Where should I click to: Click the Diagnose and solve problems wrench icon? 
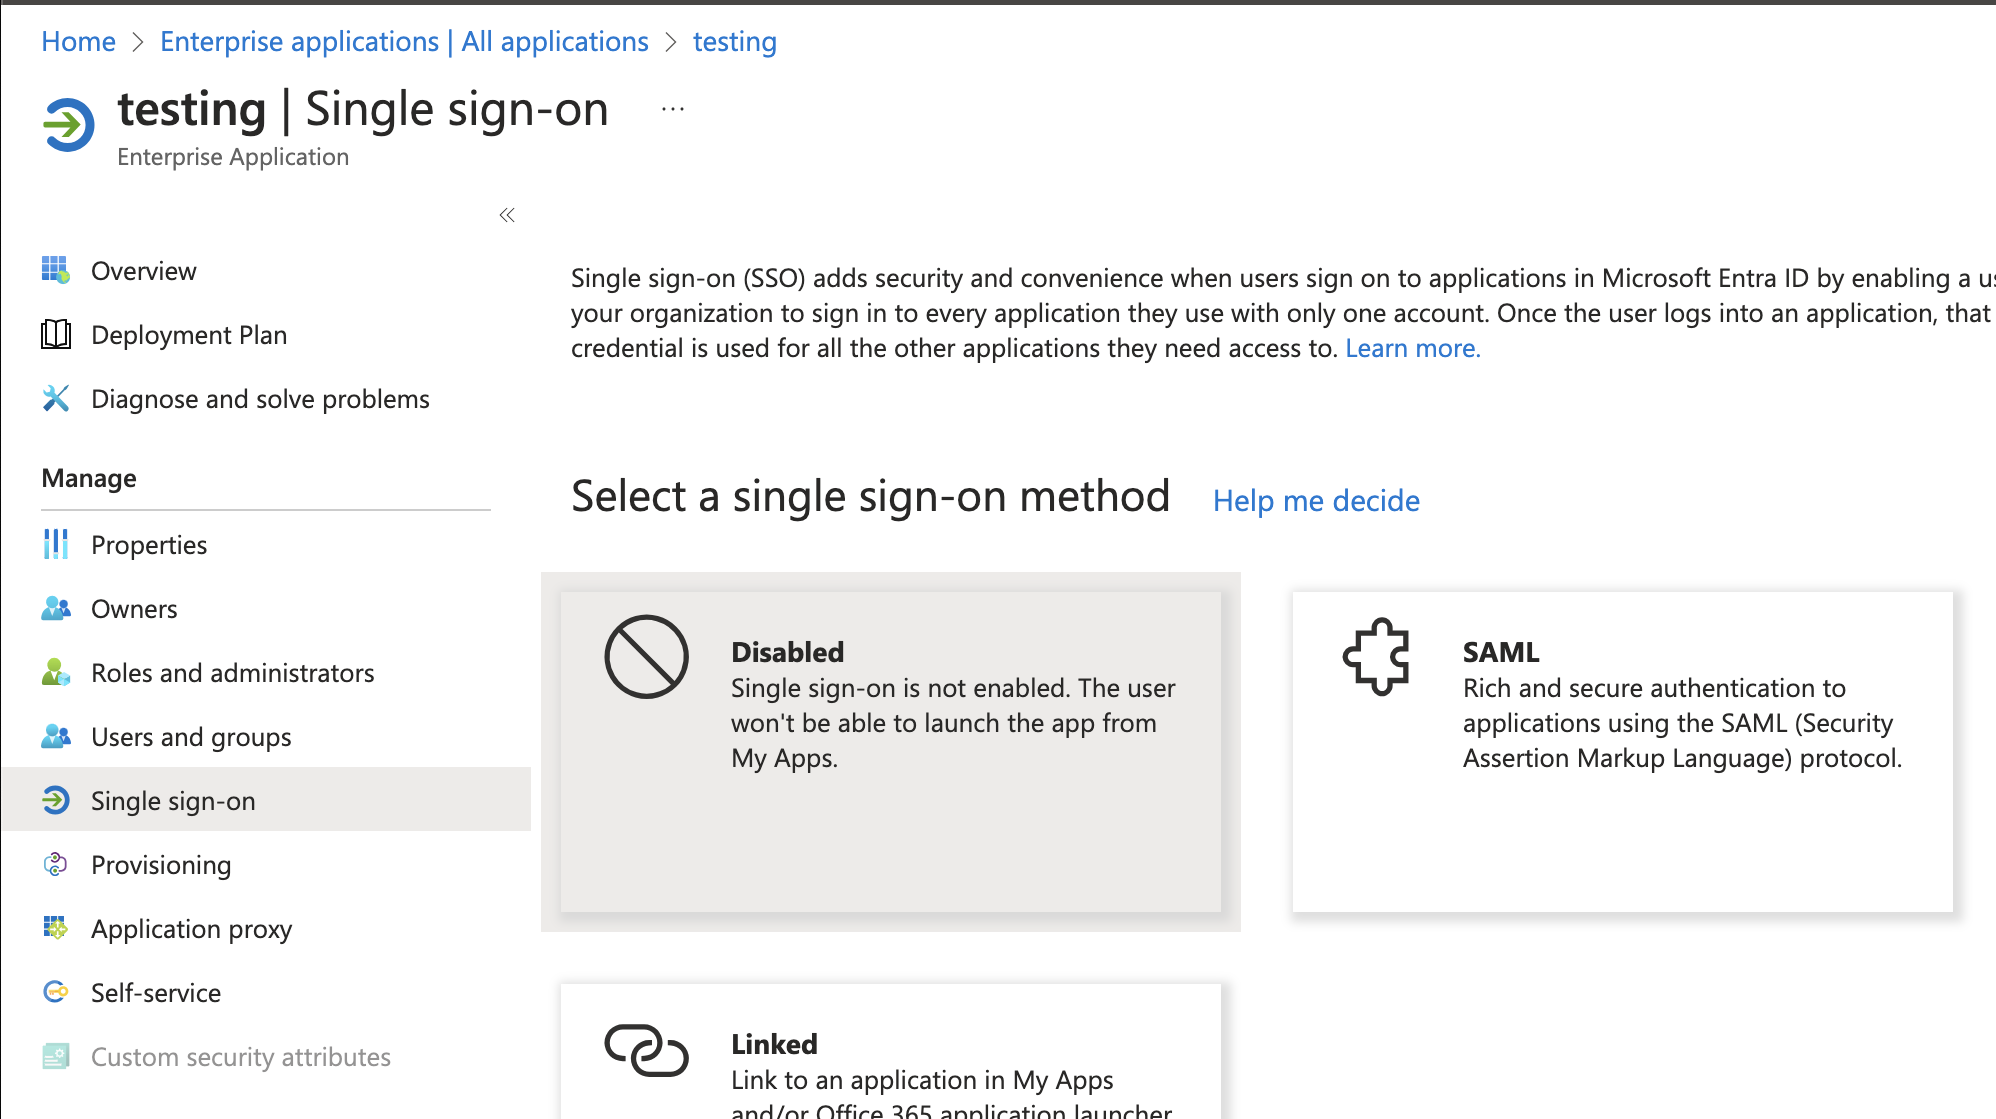[56, 398]
